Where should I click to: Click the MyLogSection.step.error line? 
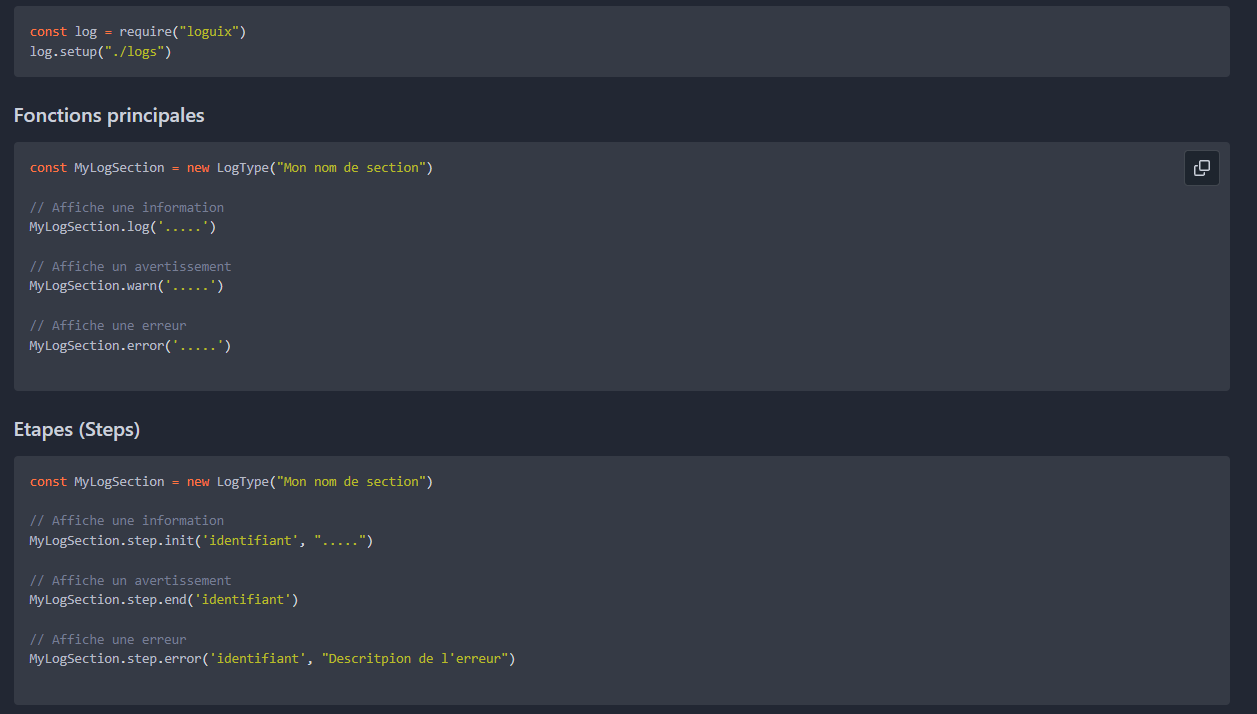coord(271,659)
